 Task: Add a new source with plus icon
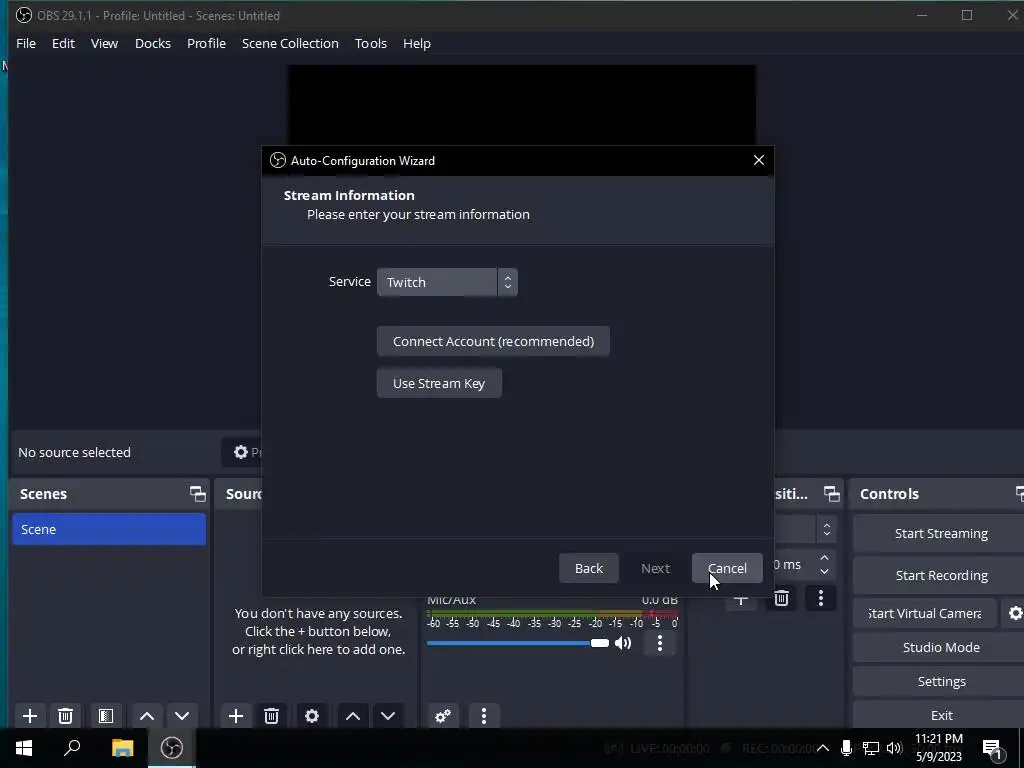point(236,716)
